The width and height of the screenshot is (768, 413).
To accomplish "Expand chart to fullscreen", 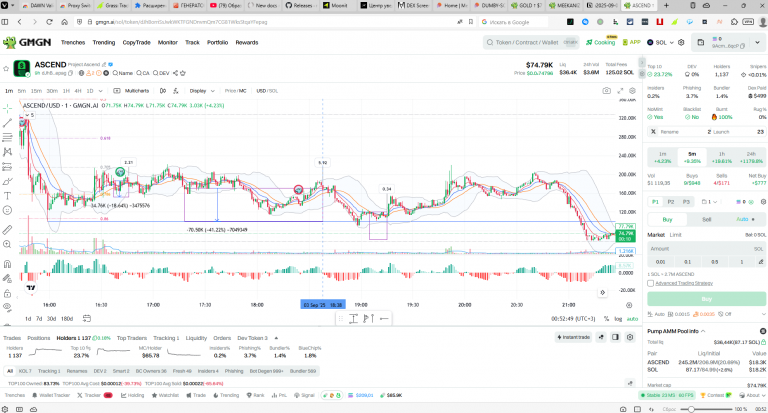I will click(x=620, y=91).
